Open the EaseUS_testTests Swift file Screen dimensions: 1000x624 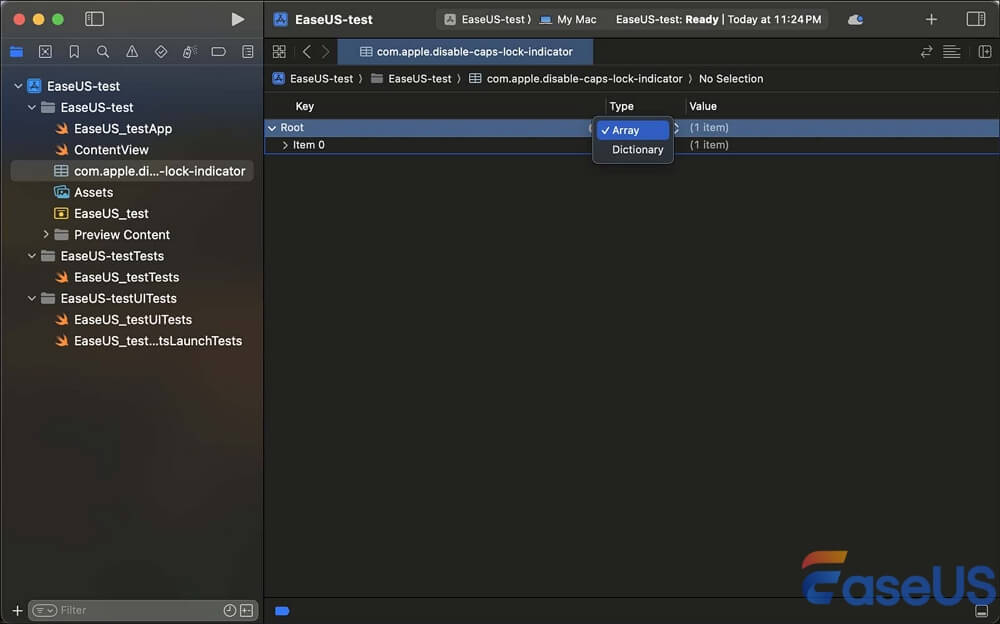[x=126, y=278]
